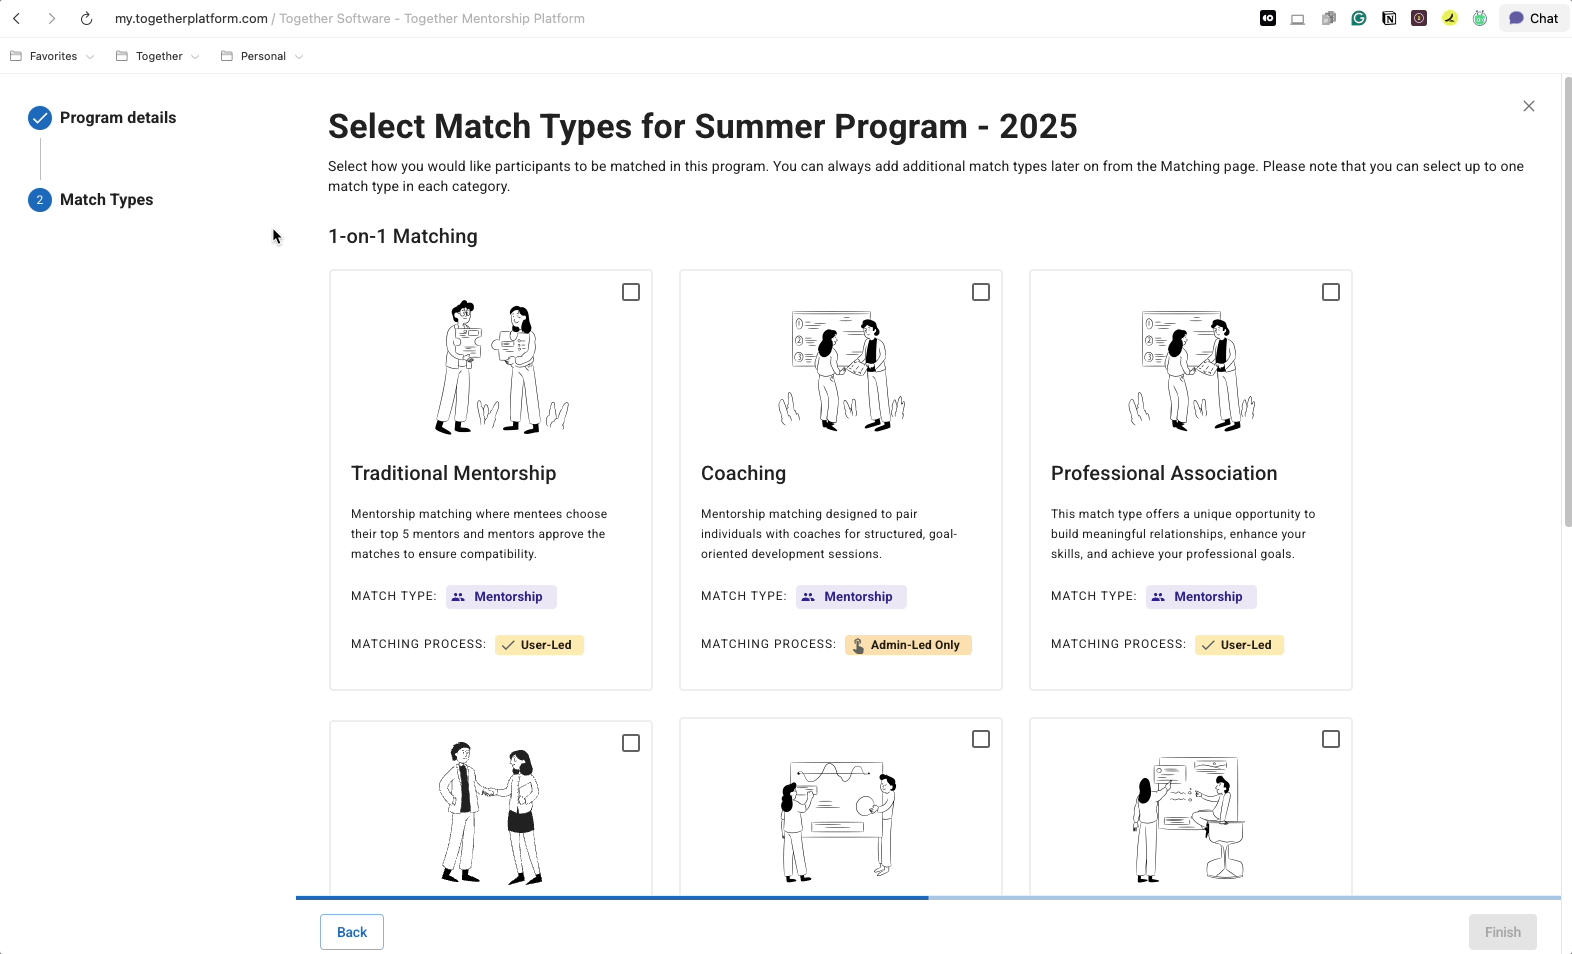The image size is (1572, 954).
Task: Check the Traditional Mentorship checkbox
Action: [x=631, y=292]
